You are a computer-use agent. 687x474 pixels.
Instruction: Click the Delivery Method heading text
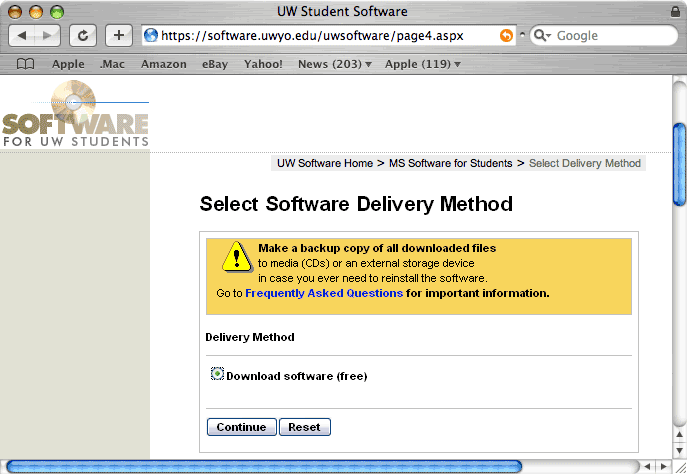point(250,337)
